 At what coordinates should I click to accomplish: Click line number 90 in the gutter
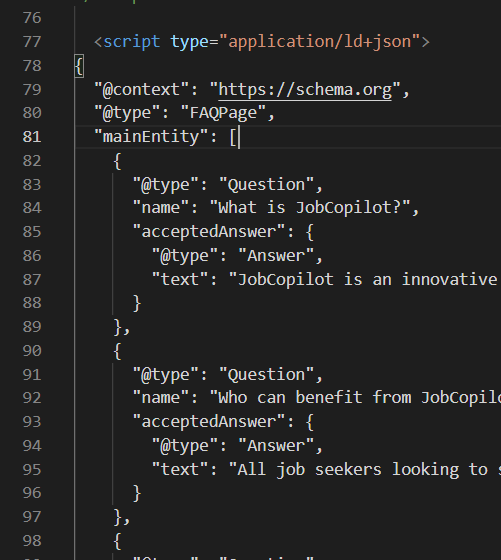[x=32, y=351]
